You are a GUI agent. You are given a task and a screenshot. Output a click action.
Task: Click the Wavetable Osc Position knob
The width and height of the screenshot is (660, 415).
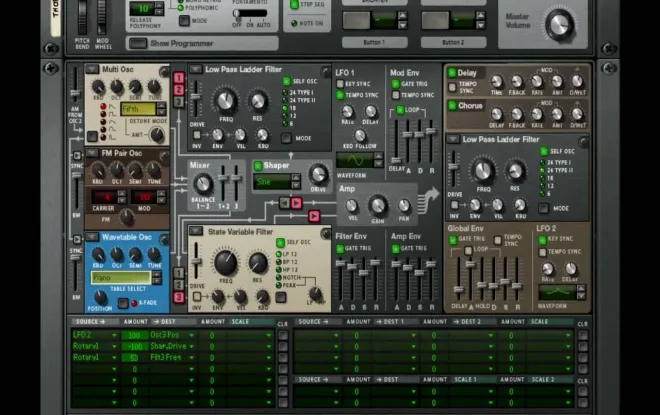click(x=100, y=297)
